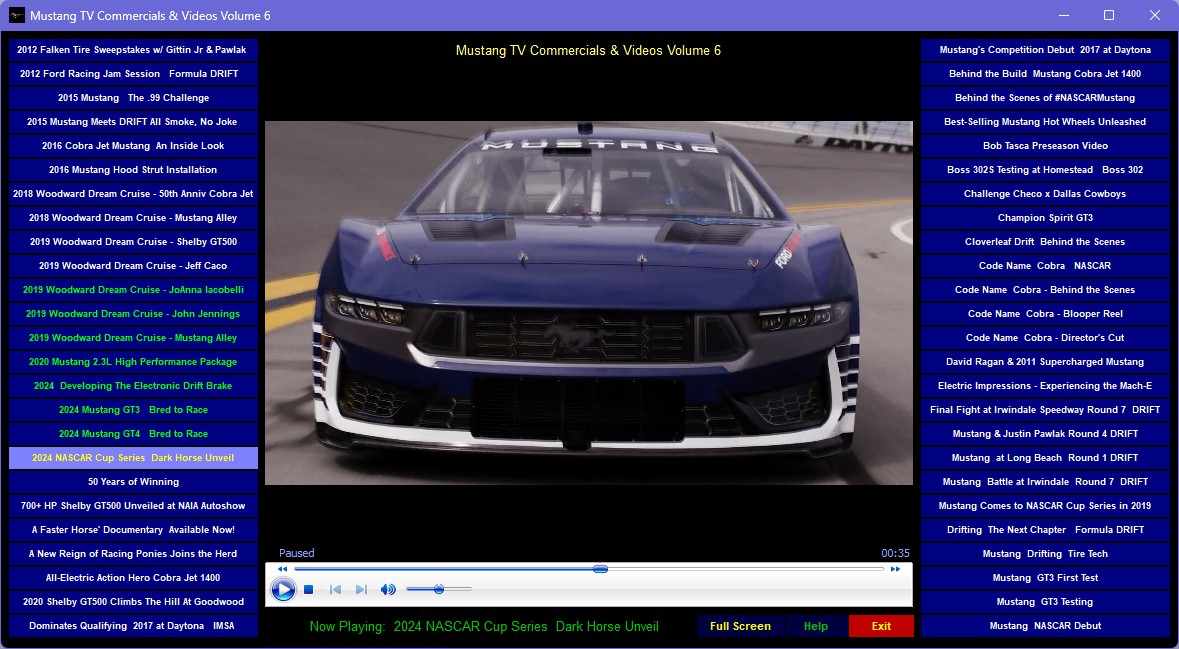Open 700+ HP Shelby GT500 Unveiled video
The image size is (1179, 649).
(133, 506)
